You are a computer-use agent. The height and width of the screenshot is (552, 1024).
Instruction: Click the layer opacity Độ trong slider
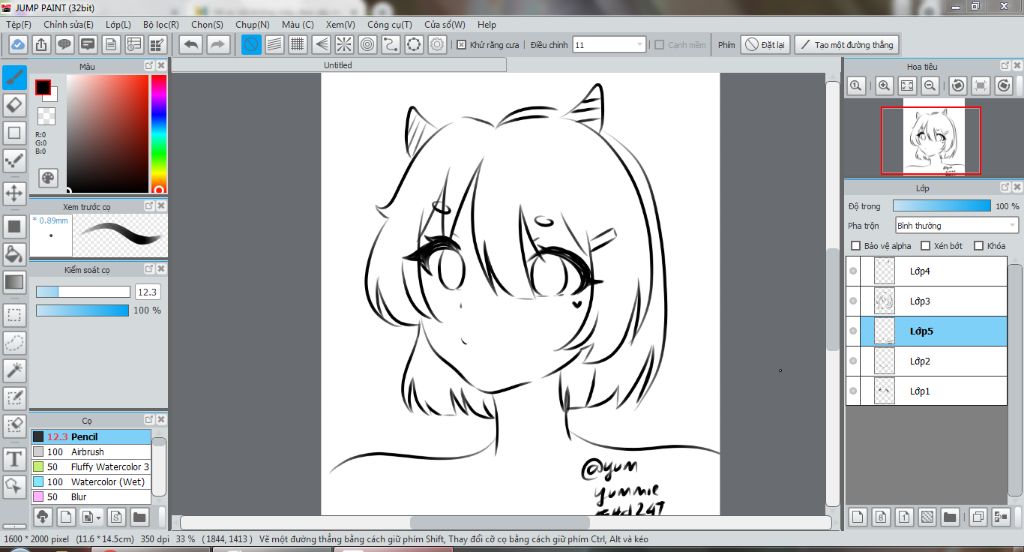pyautogui.click(x=942, y=206)
